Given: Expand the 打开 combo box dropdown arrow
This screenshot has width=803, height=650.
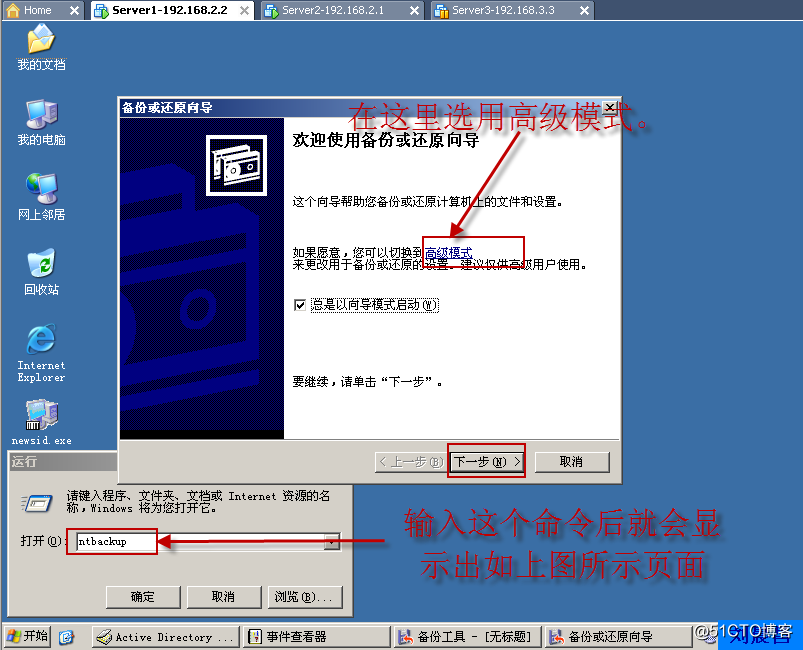Looking at the screenshot, I should pos(332,541).
